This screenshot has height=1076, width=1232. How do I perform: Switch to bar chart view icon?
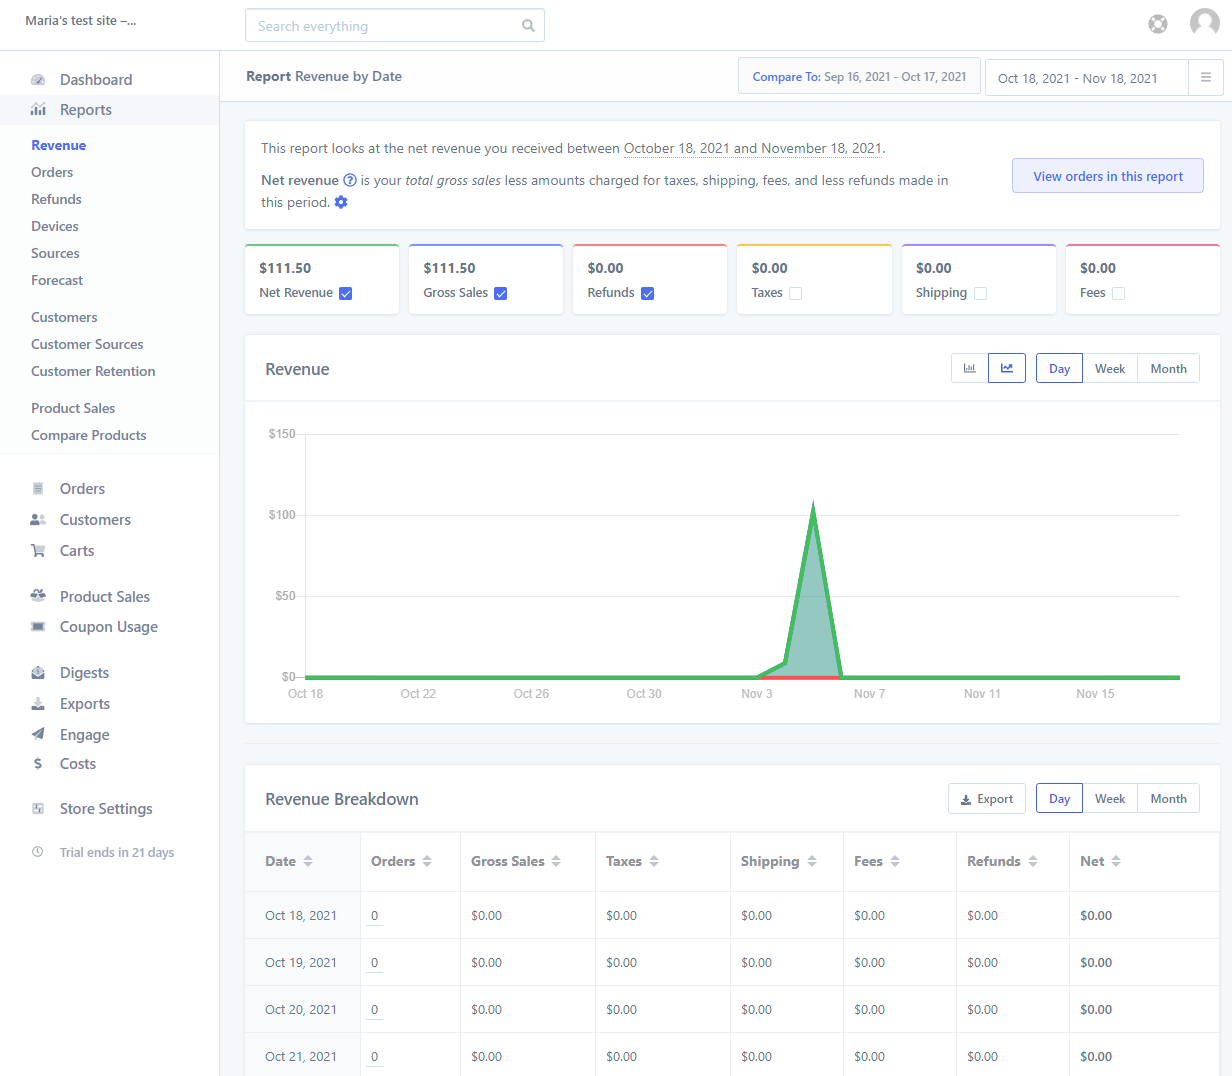[969, 368]
